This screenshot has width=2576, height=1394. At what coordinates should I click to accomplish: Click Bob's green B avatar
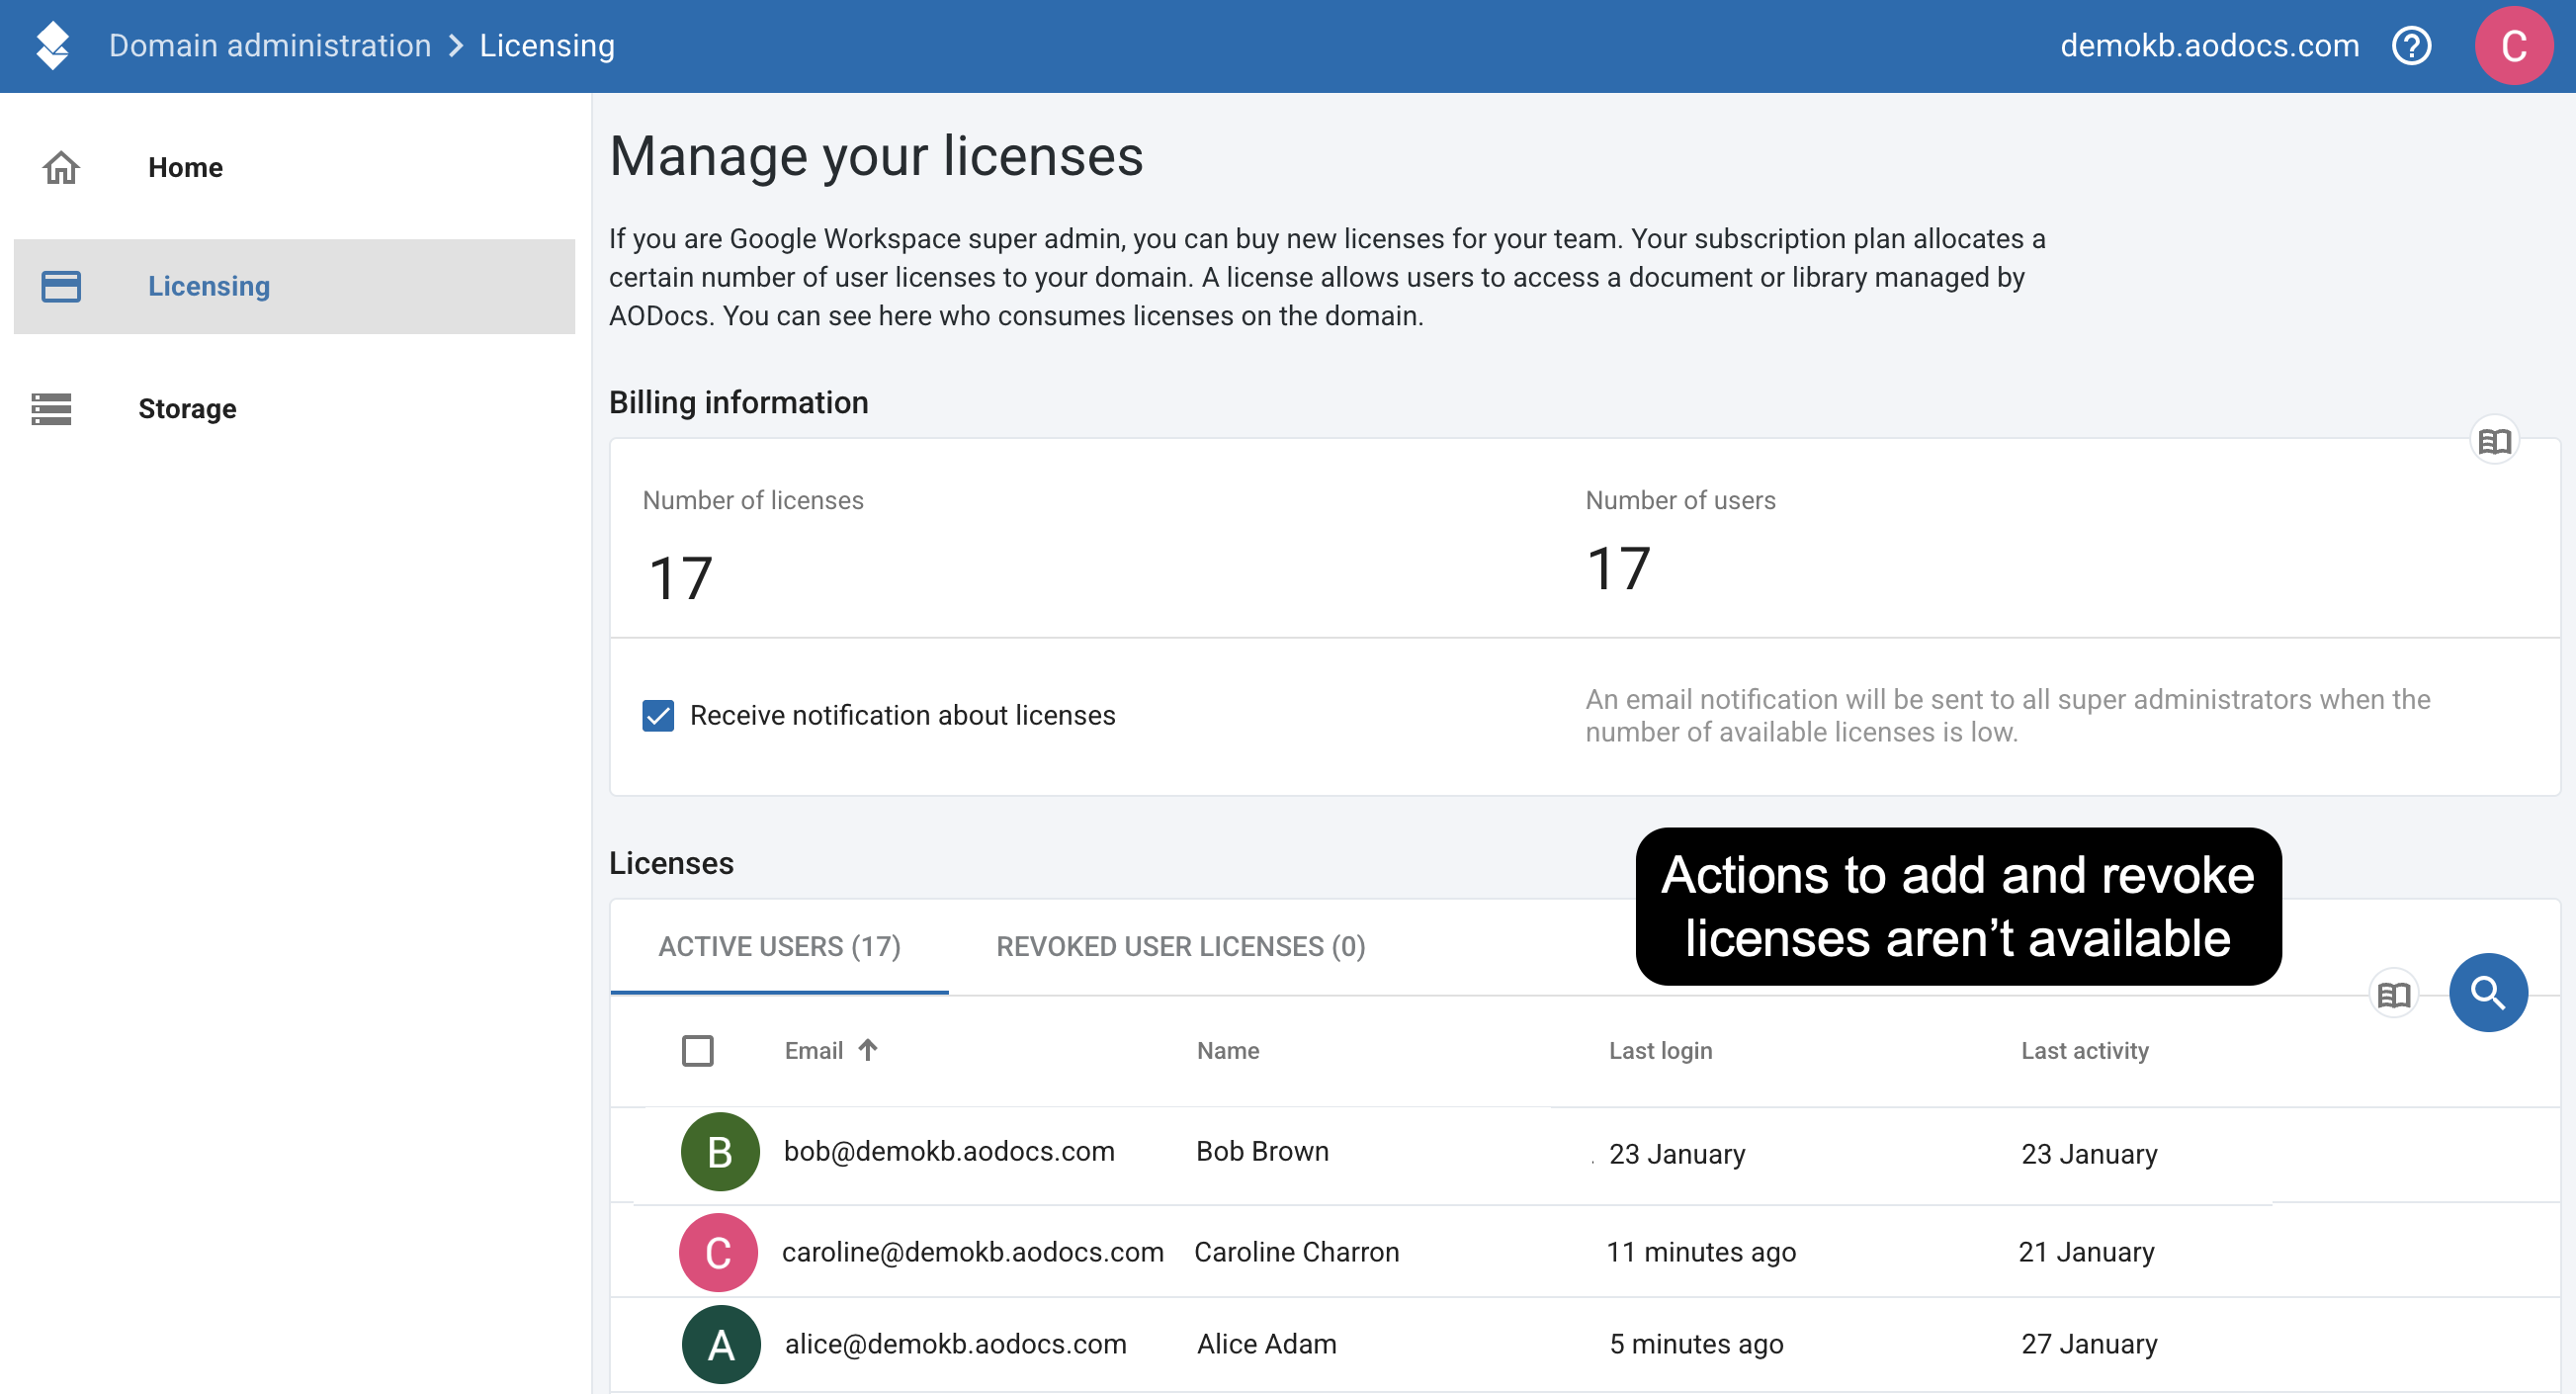click(720, 1152)
